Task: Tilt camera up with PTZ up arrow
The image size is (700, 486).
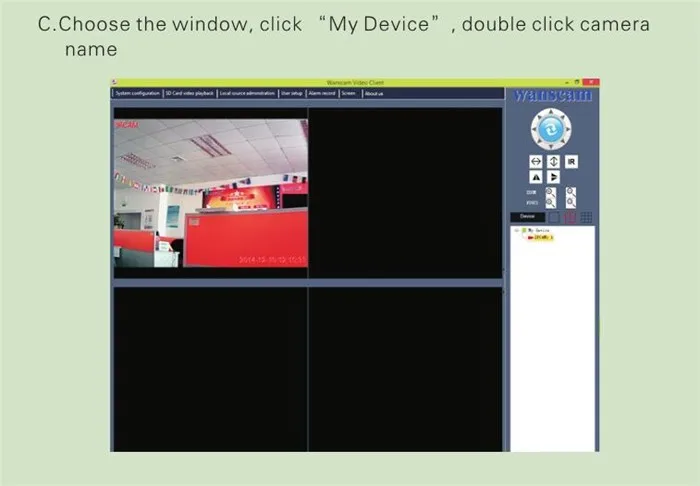Action: (551, 112)
